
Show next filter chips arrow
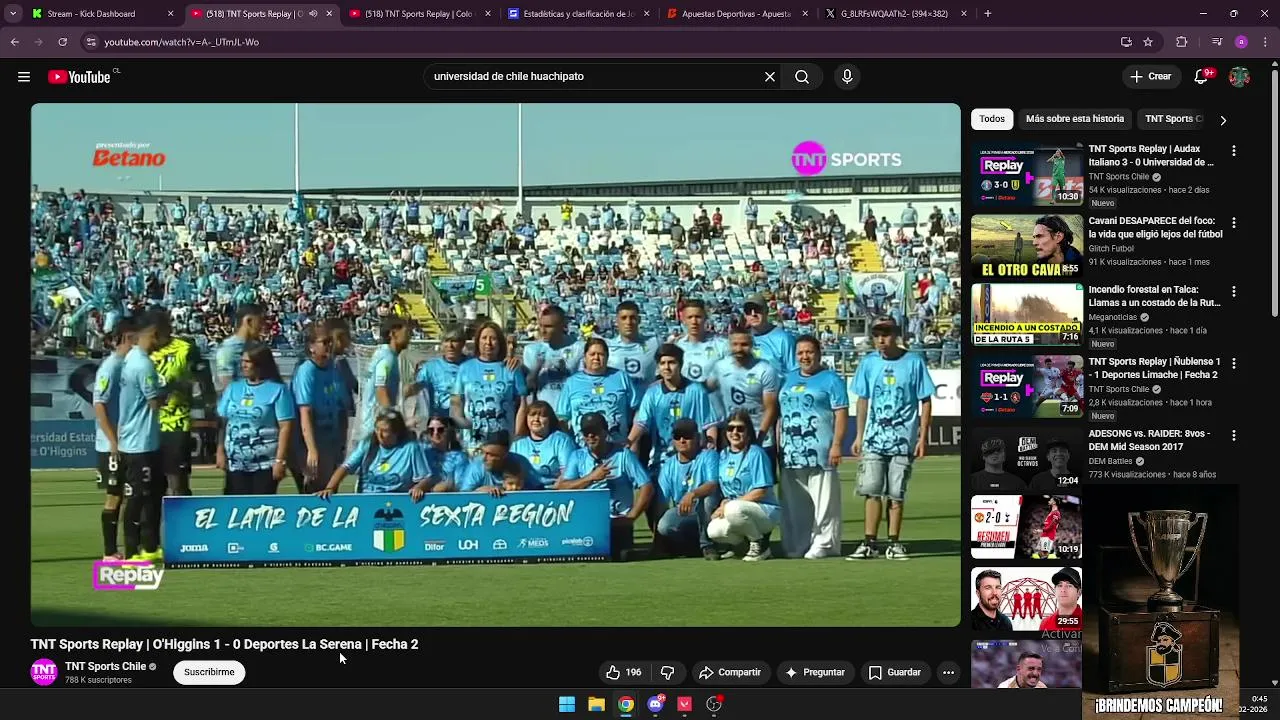click(x=1222, y=120)
